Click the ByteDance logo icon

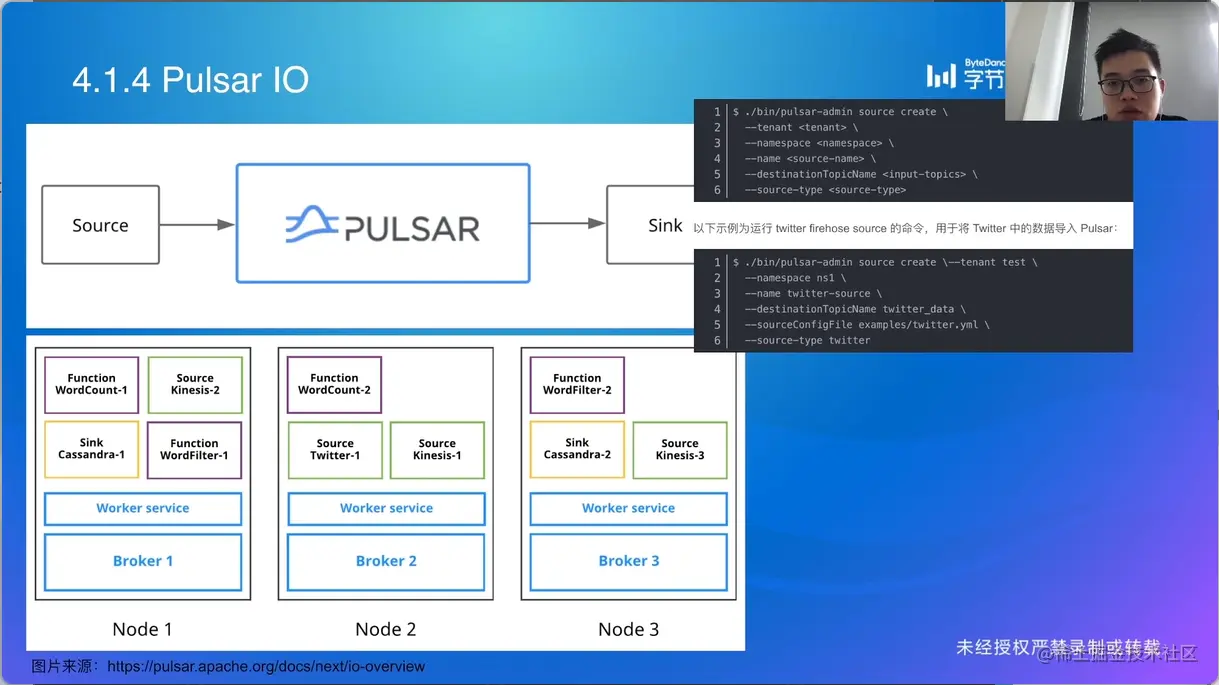pos(940,76)
